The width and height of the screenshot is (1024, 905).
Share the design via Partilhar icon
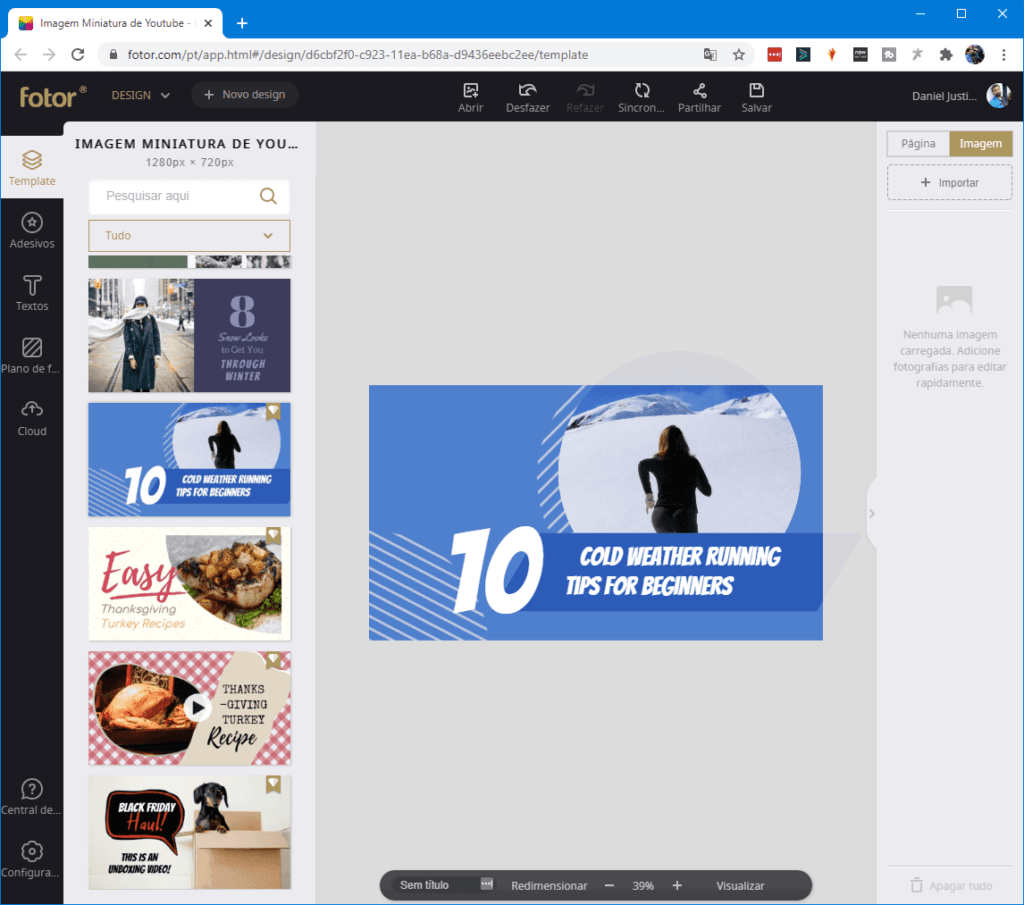[x=699, y=96]
